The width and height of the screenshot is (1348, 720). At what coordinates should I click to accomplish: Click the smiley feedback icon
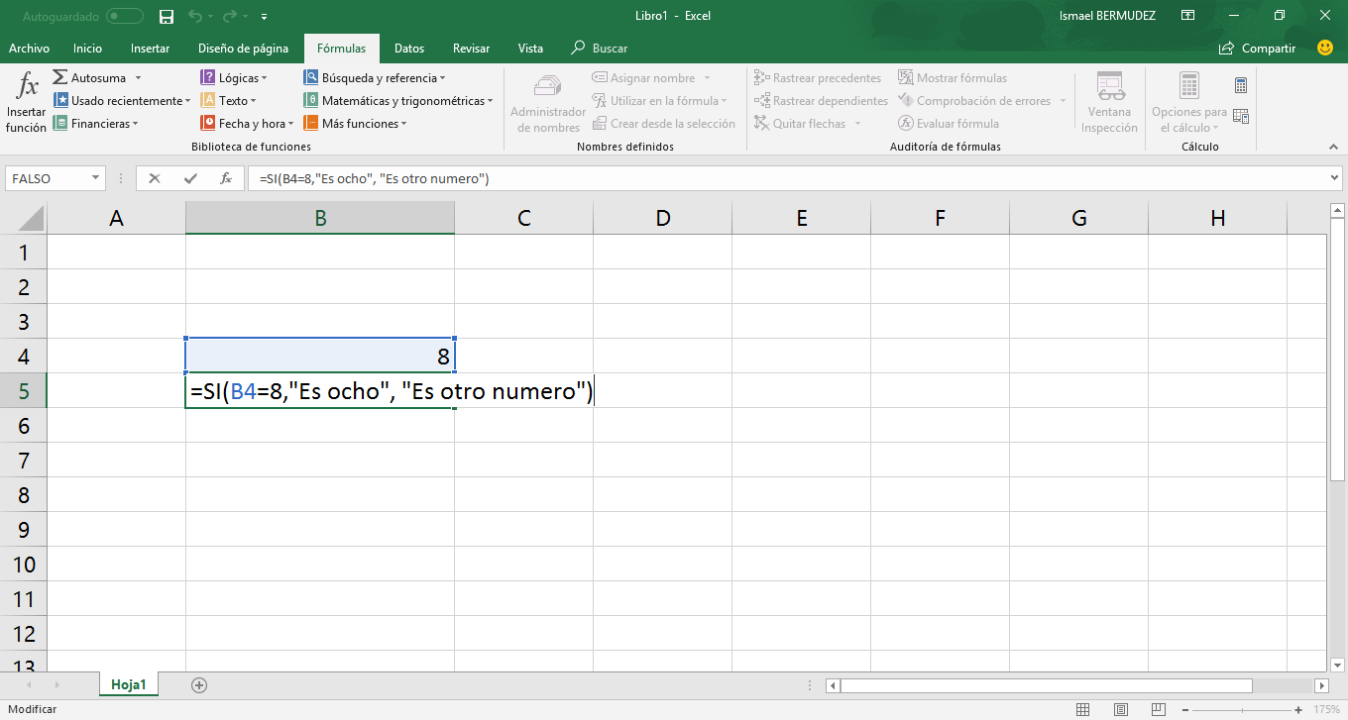pos(1325,47)
